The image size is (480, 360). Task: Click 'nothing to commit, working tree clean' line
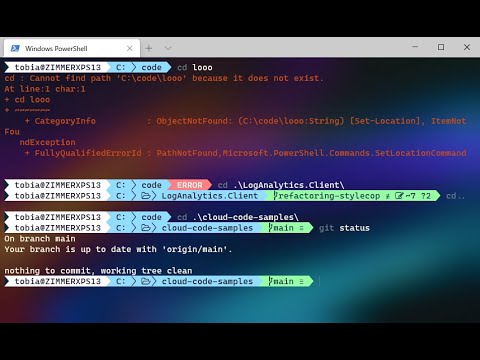pyautogui.click(x=98, y=271)
